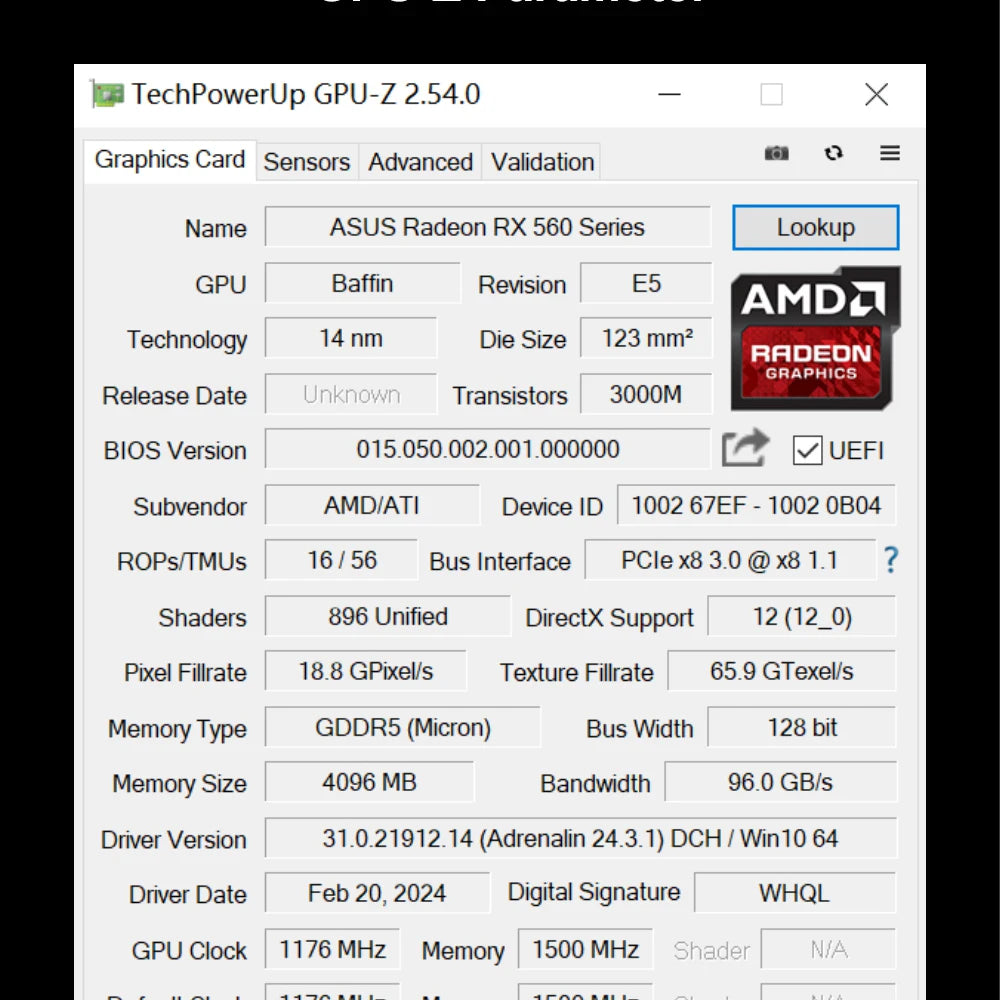
Task: Switch to the Sensors tab
Action: pyautogui.click(x=306, y=162)
